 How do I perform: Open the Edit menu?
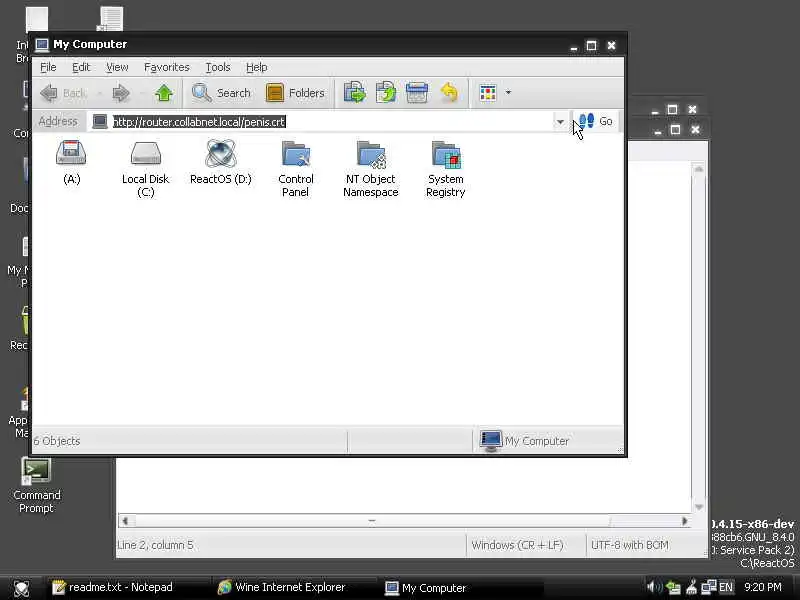point(81,67)
